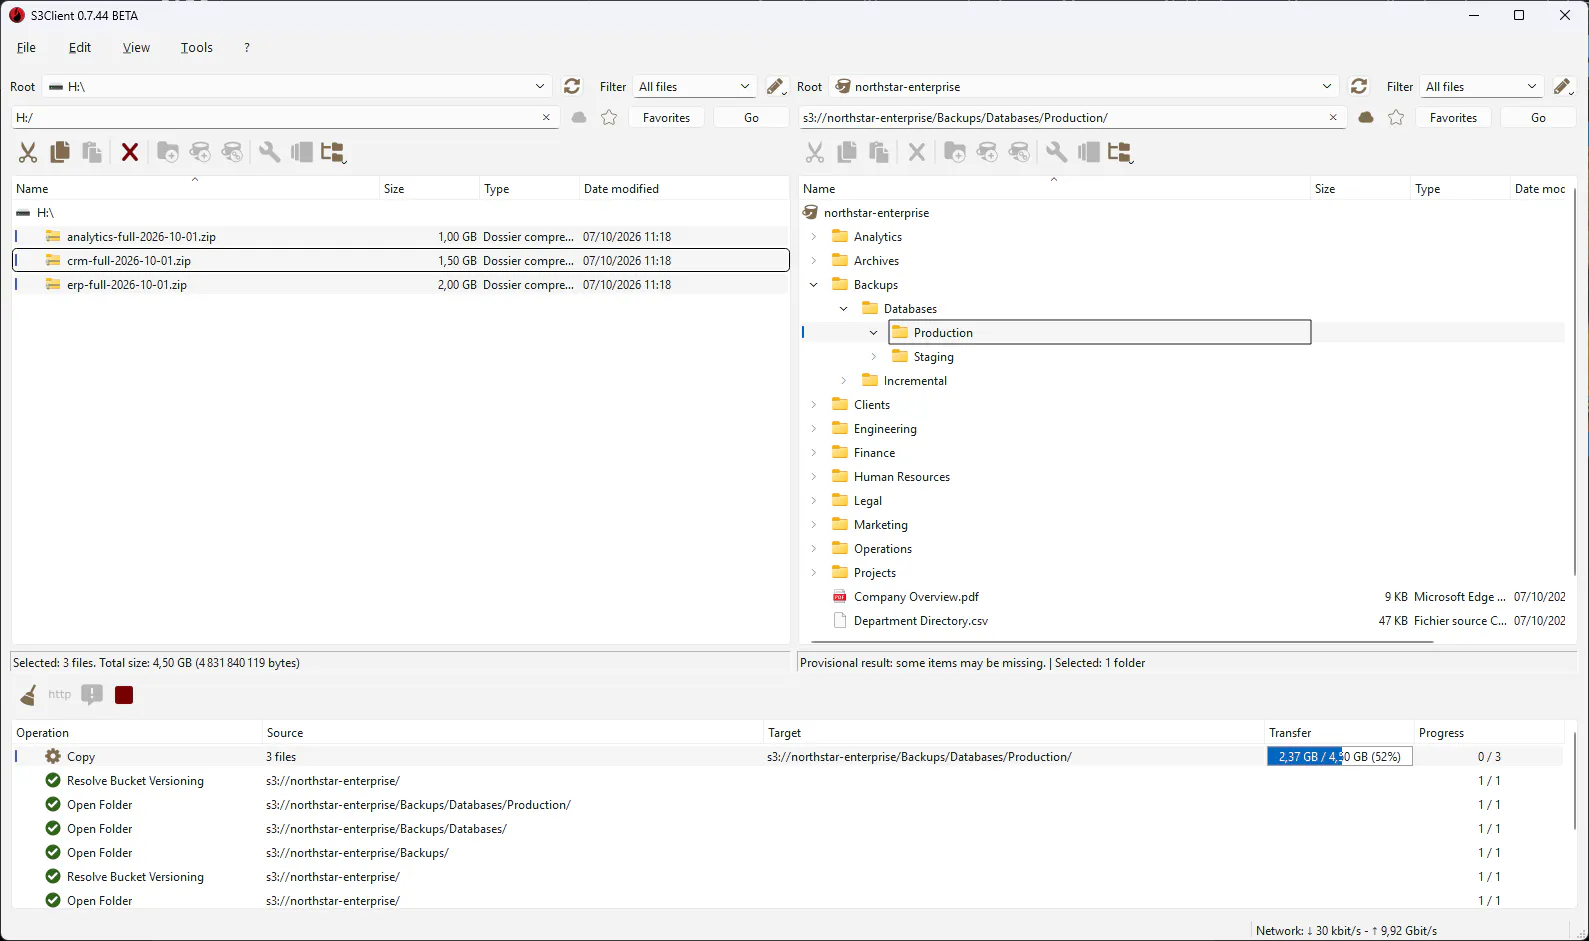This screenshot has width=1589, height=941.
Task: Expand the Staging folder in the tree
Action: click(x=874, y=357)
